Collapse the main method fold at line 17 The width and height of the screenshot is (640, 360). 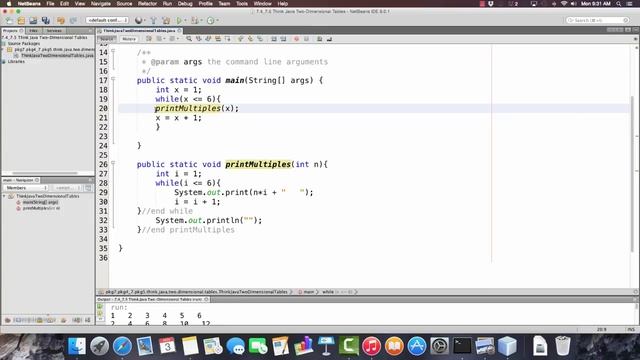click(x=113, y=79)
